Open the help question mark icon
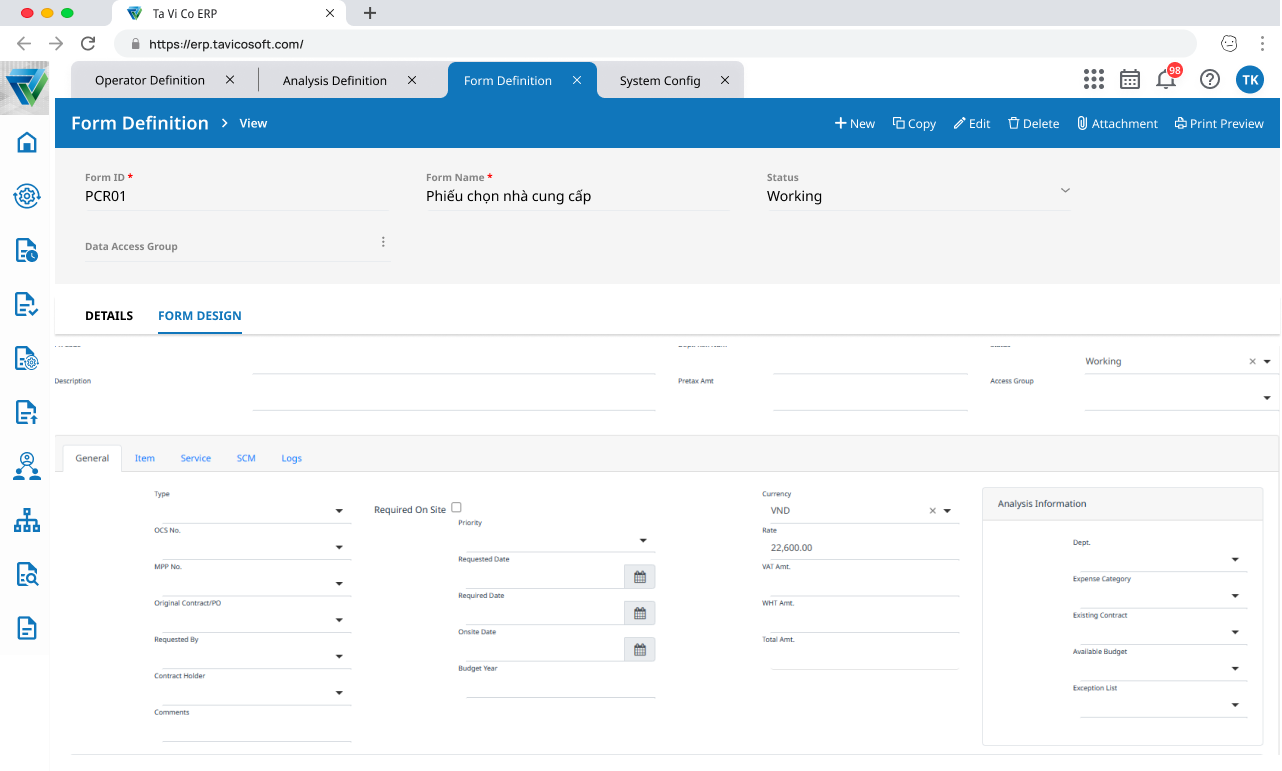The width and height of the screenshot is (1282, 771). pos(1210,80)
